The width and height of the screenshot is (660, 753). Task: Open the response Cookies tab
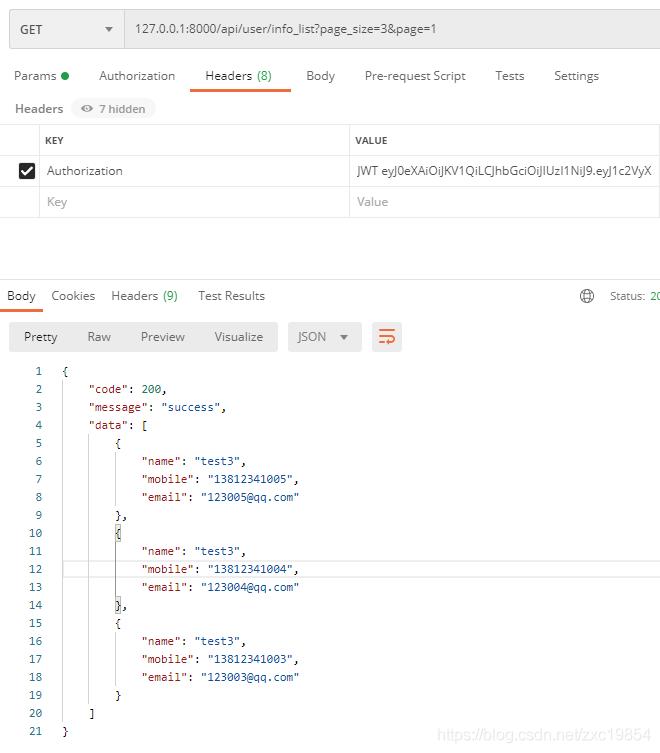click(x=73, y=296)
